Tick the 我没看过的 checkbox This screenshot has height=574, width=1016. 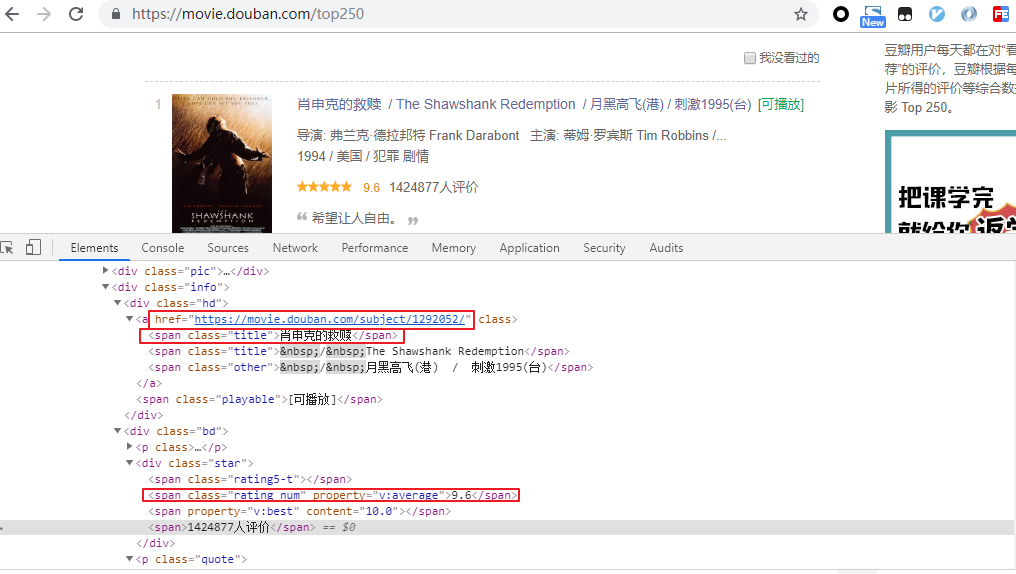[x=750, y=58]
